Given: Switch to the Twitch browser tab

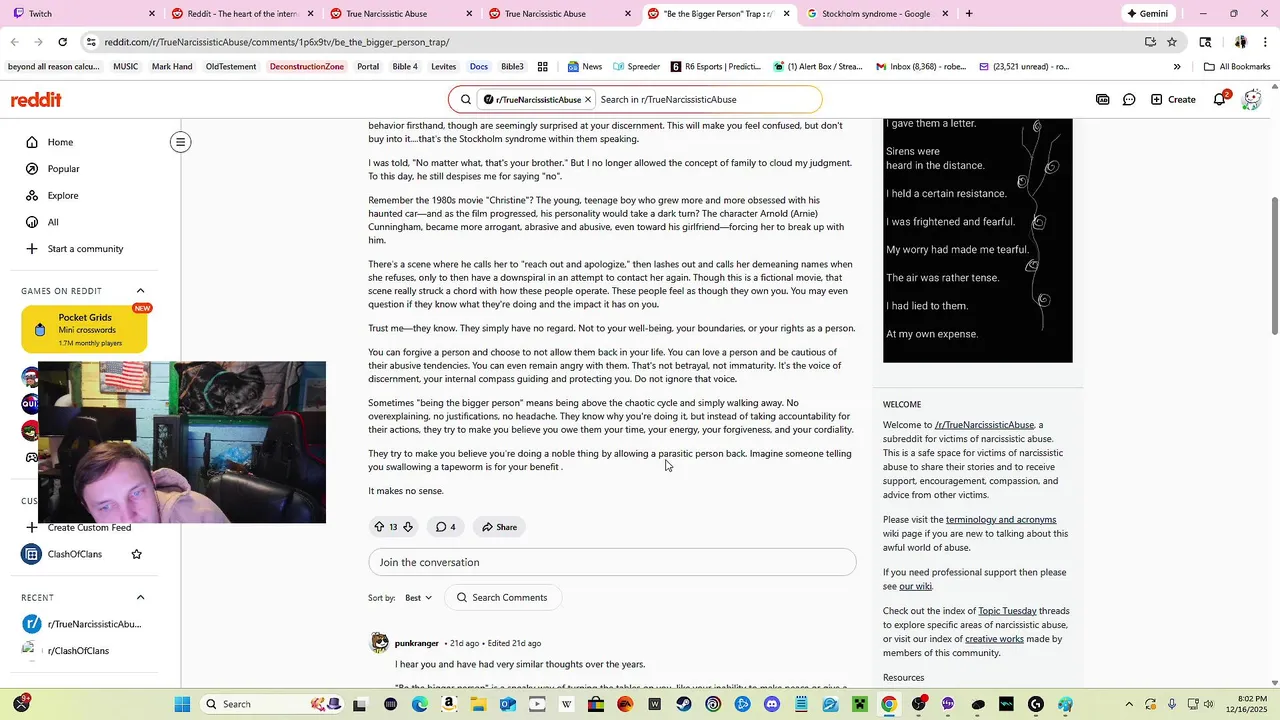Looking at the screenshot, I should 82,14.
